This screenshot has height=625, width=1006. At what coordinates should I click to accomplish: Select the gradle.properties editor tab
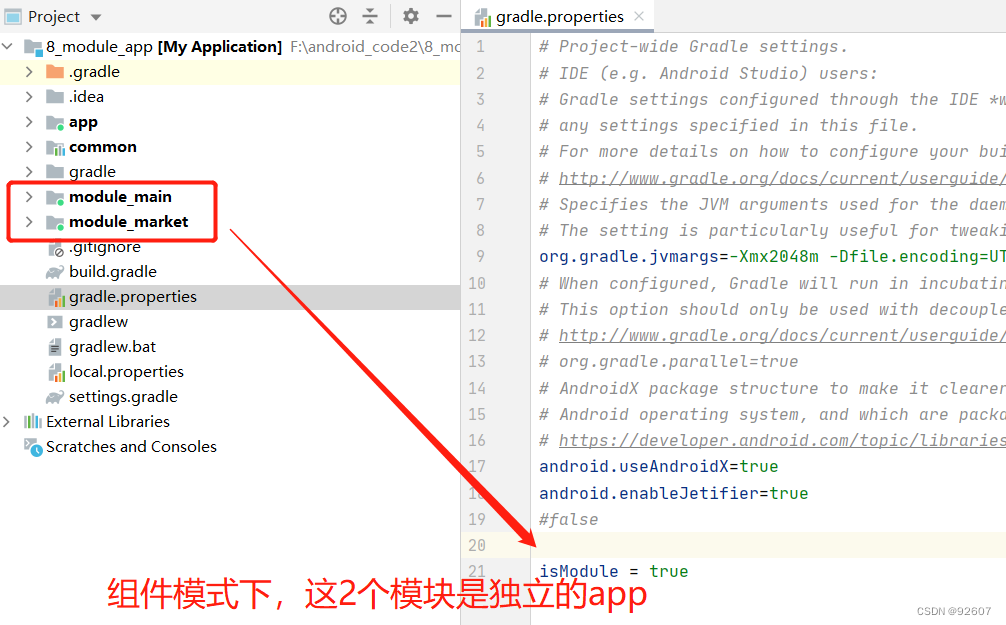tap(559, 17)
